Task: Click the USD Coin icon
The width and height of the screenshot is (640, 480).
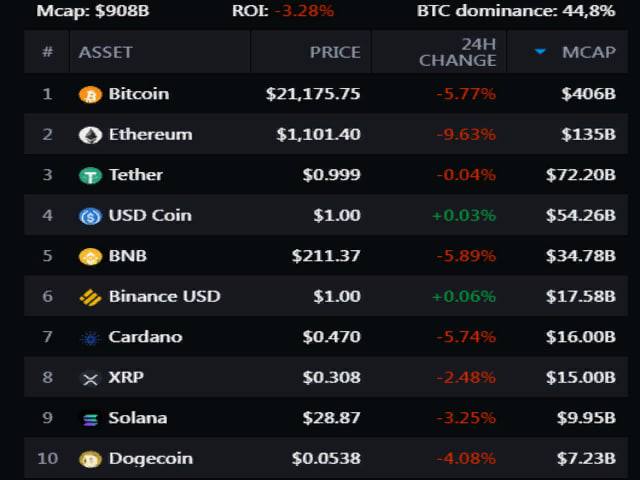Action: (90, 216)
